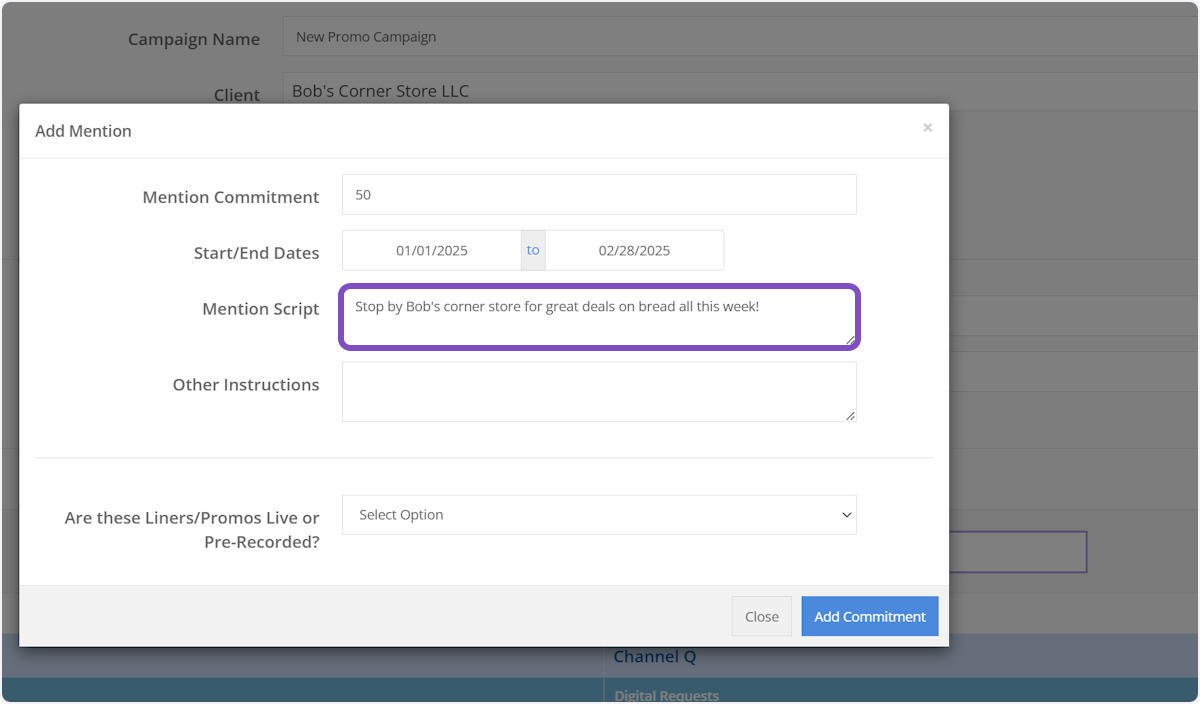This screenshot has height=704, width=1200.
Task: Click into the Other Instructions text area
Action: pyautogui.click(x=598, y=391)
